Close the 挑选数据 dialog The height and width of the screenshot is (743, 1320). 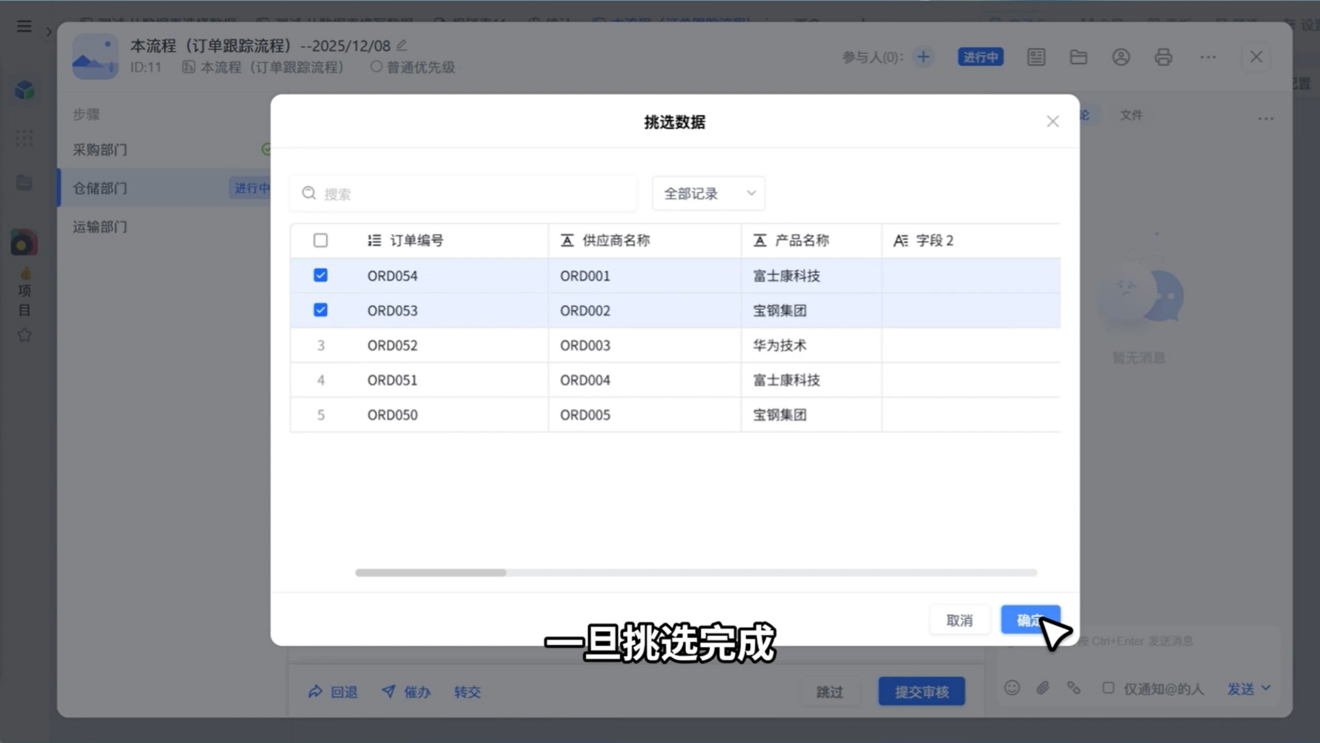pyautogui.click(x=1053, y=122)
